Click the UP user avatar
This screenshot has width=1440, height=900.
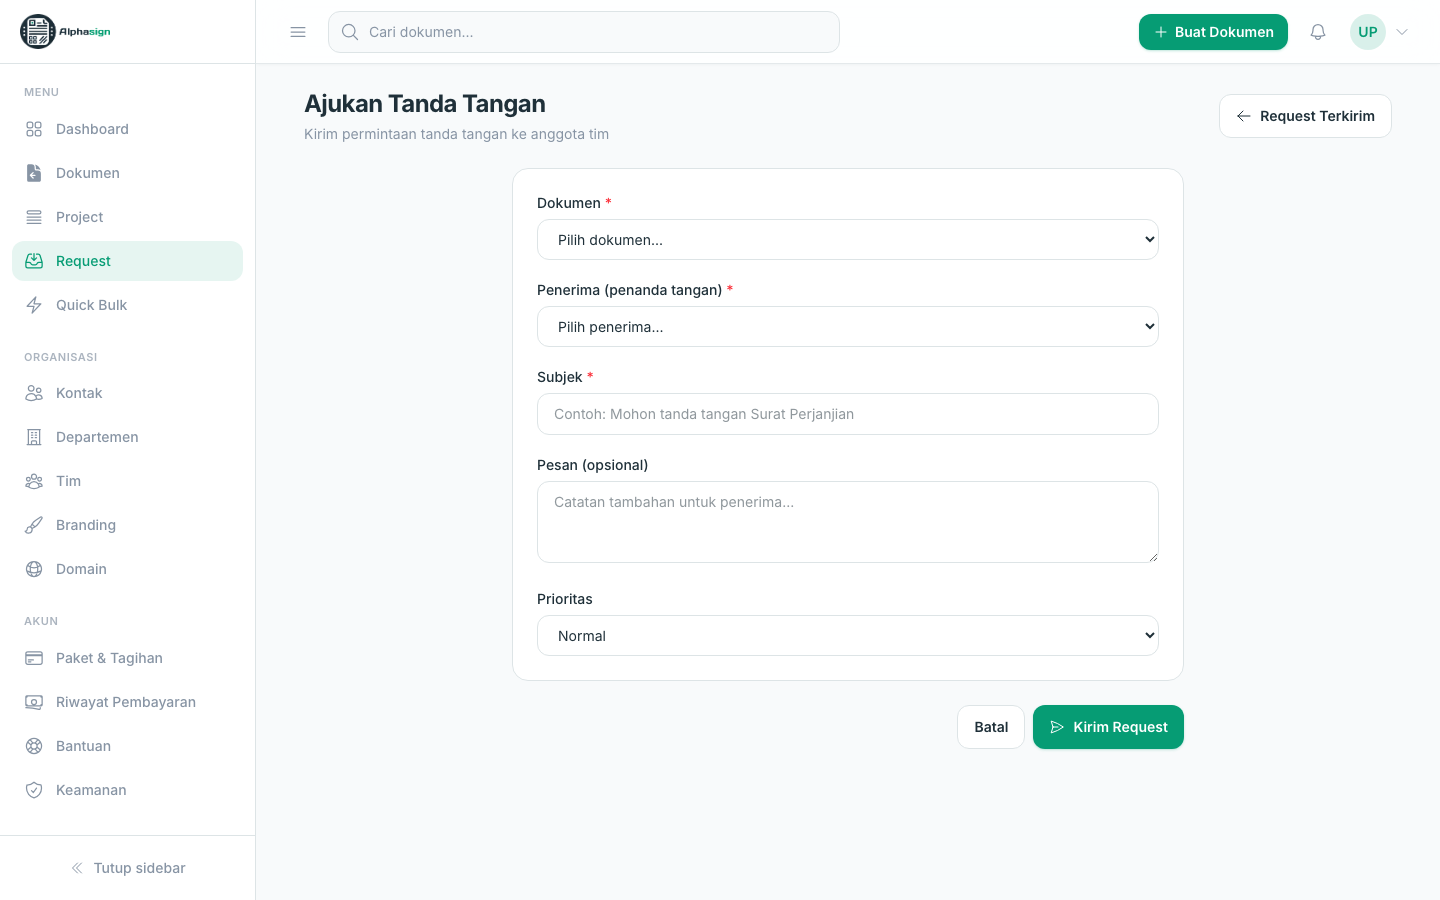coord(1368,32)
